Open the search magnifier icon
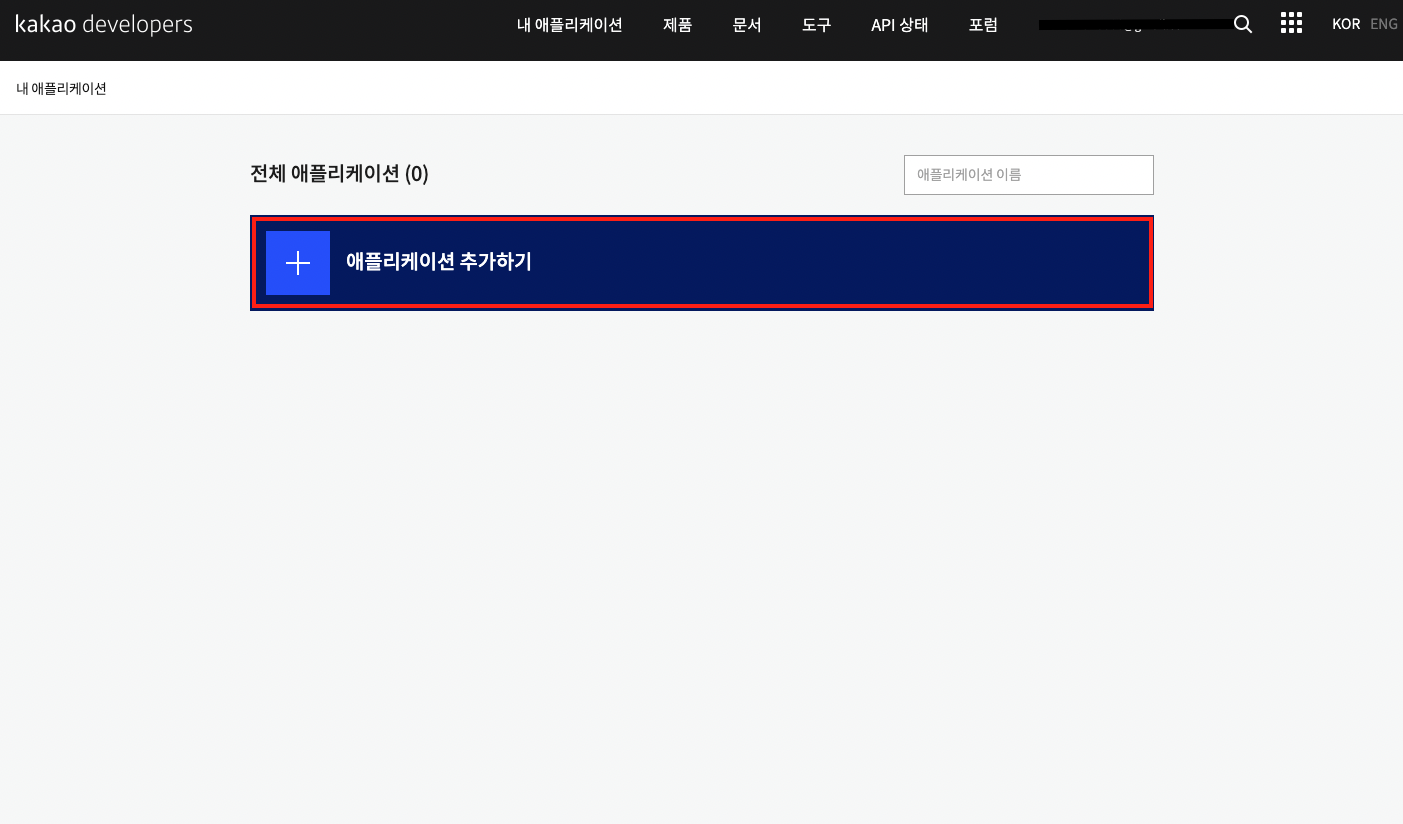 pos(1243,25)
